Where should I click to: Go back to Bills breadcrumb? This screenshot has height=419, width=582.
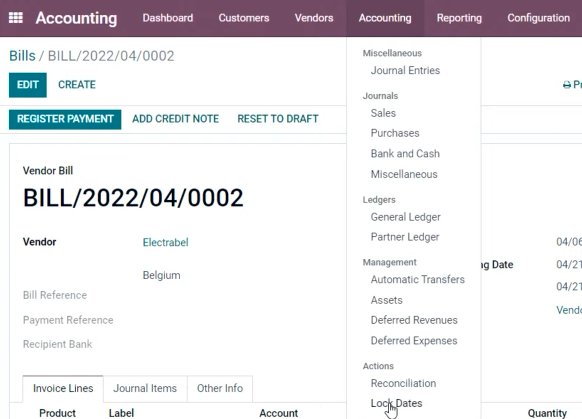click(22, 56)
